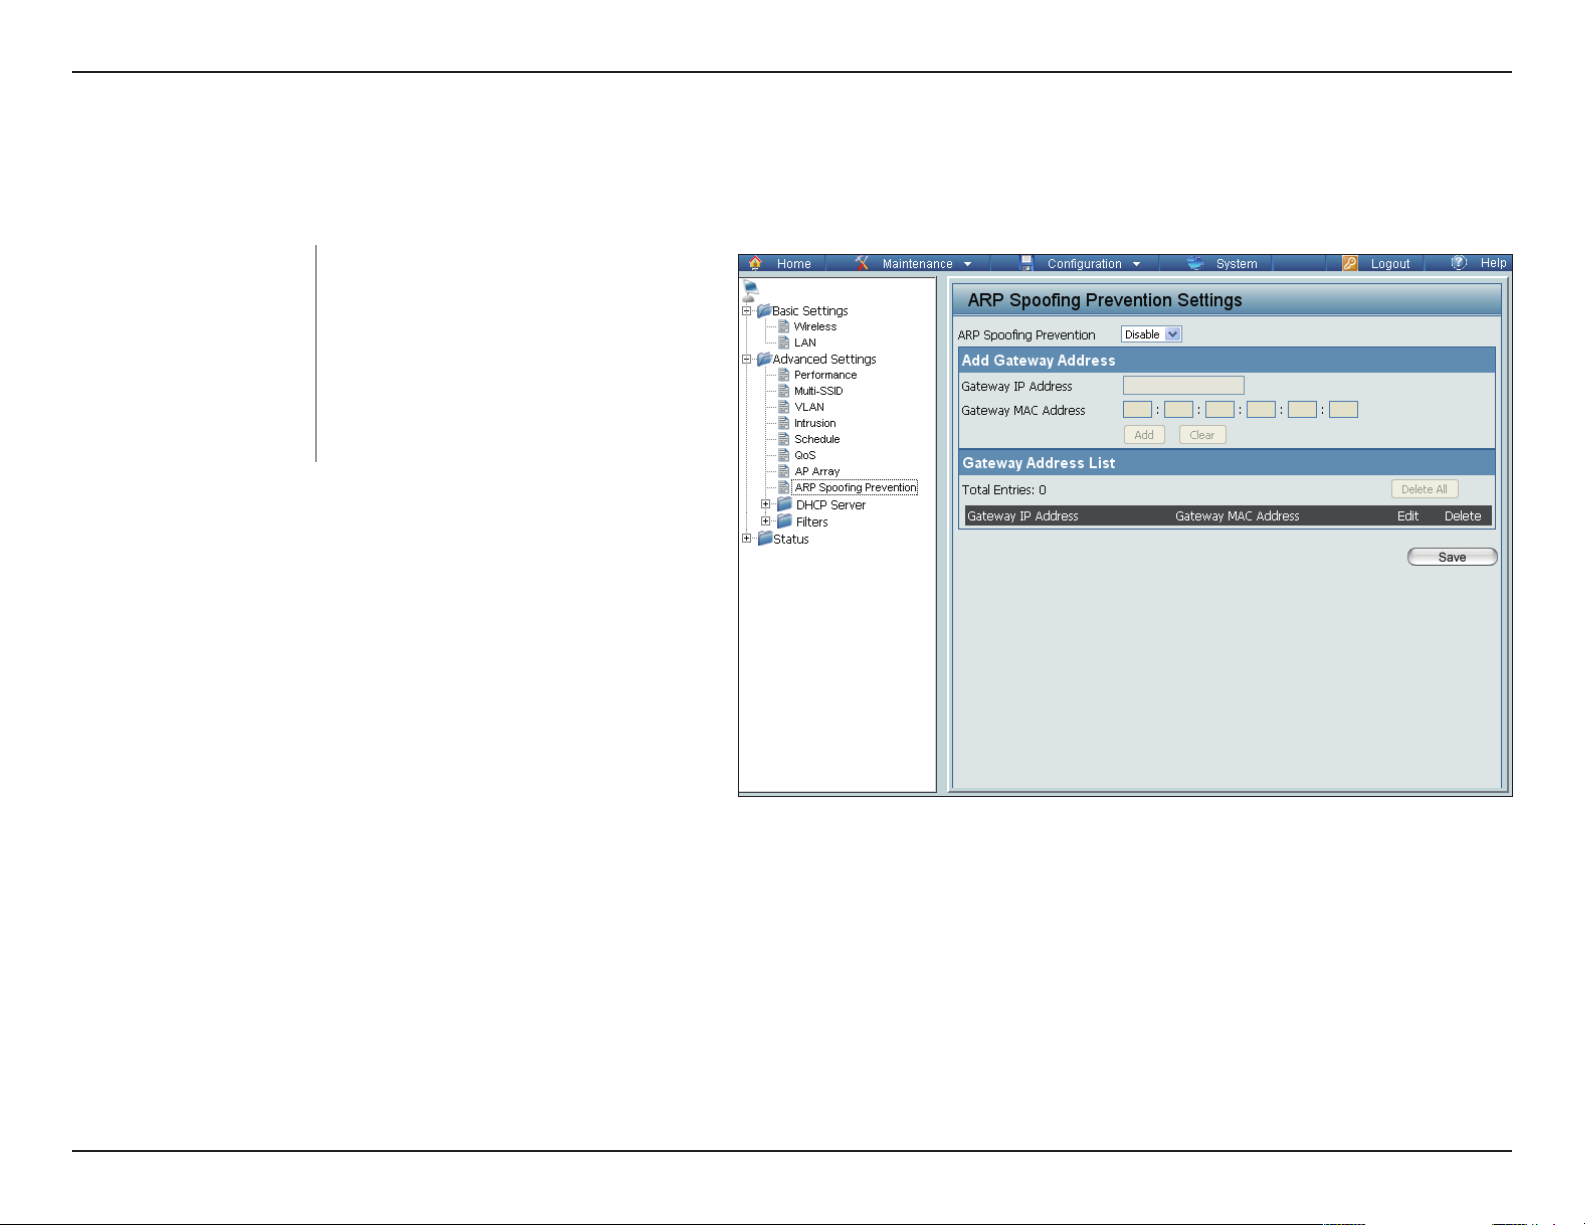
Task: Expand the Filters tree node
Action: tap(765, 522)
